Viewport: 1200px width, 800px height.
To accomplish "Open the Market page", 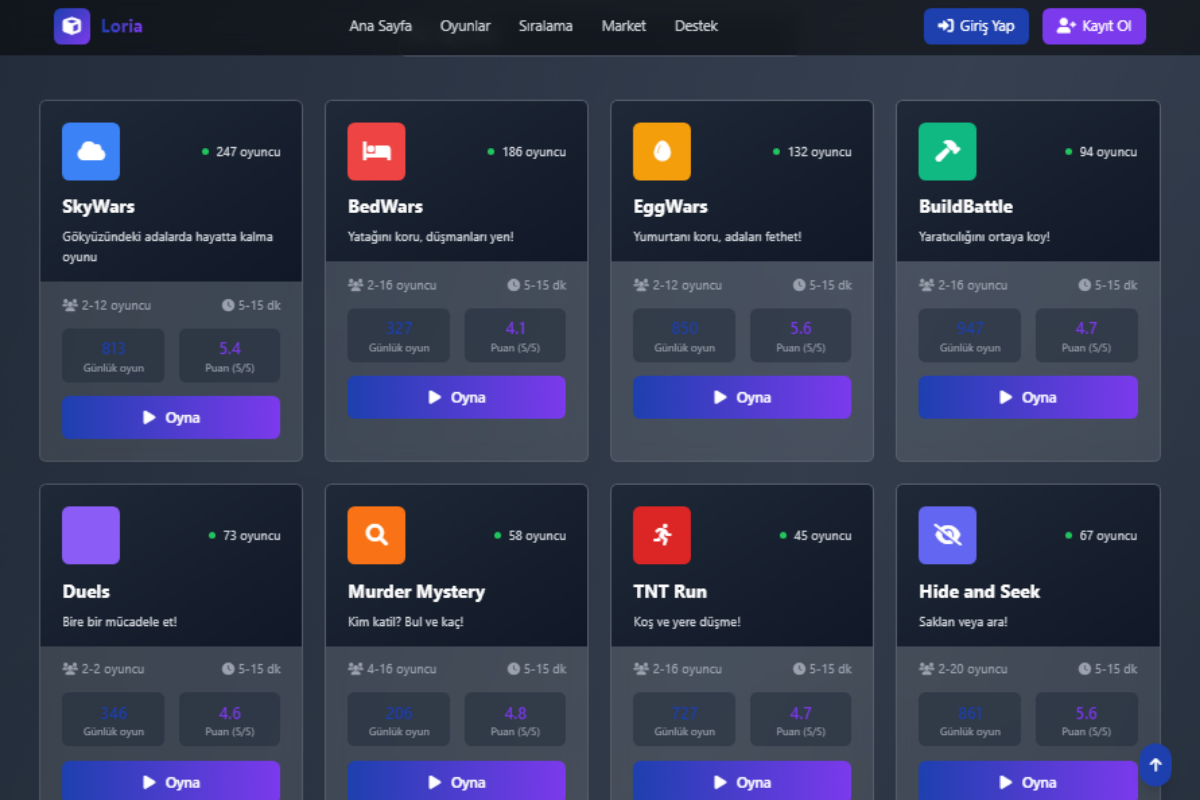I will click(623, 26).
